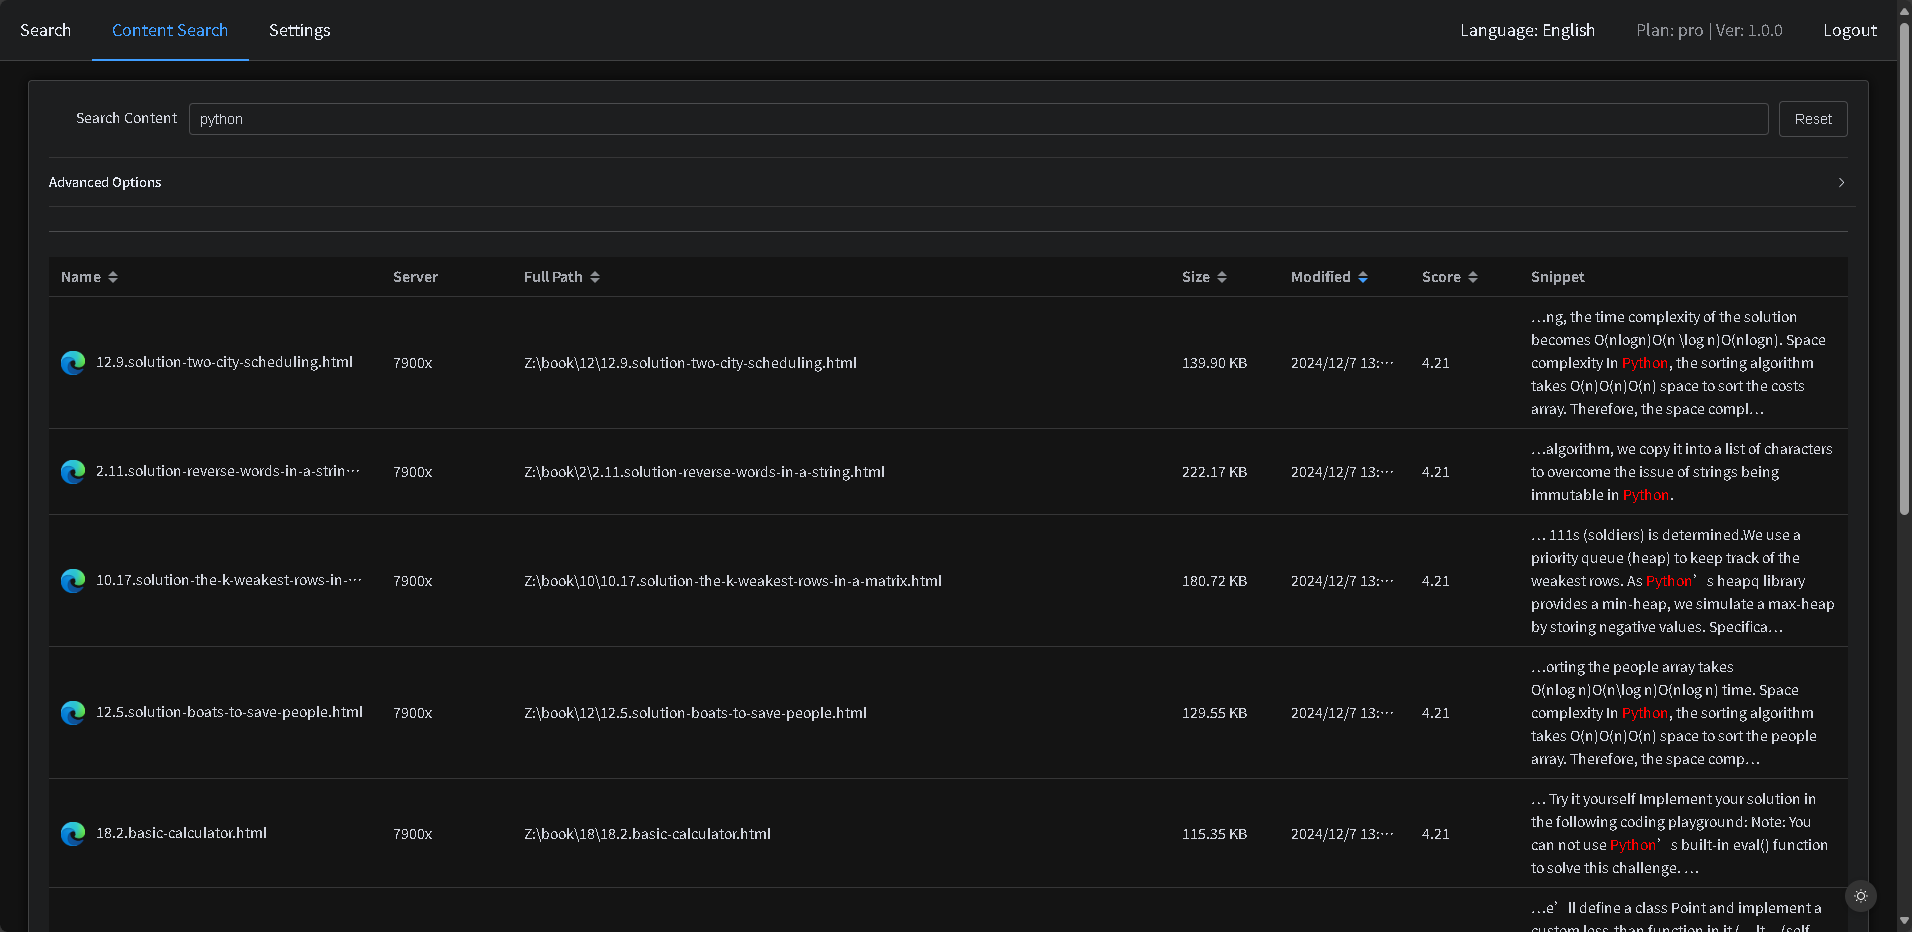Switch to the Search tab
The height and width of the screenshot is (932, 1912).
(x=45, y=30)
